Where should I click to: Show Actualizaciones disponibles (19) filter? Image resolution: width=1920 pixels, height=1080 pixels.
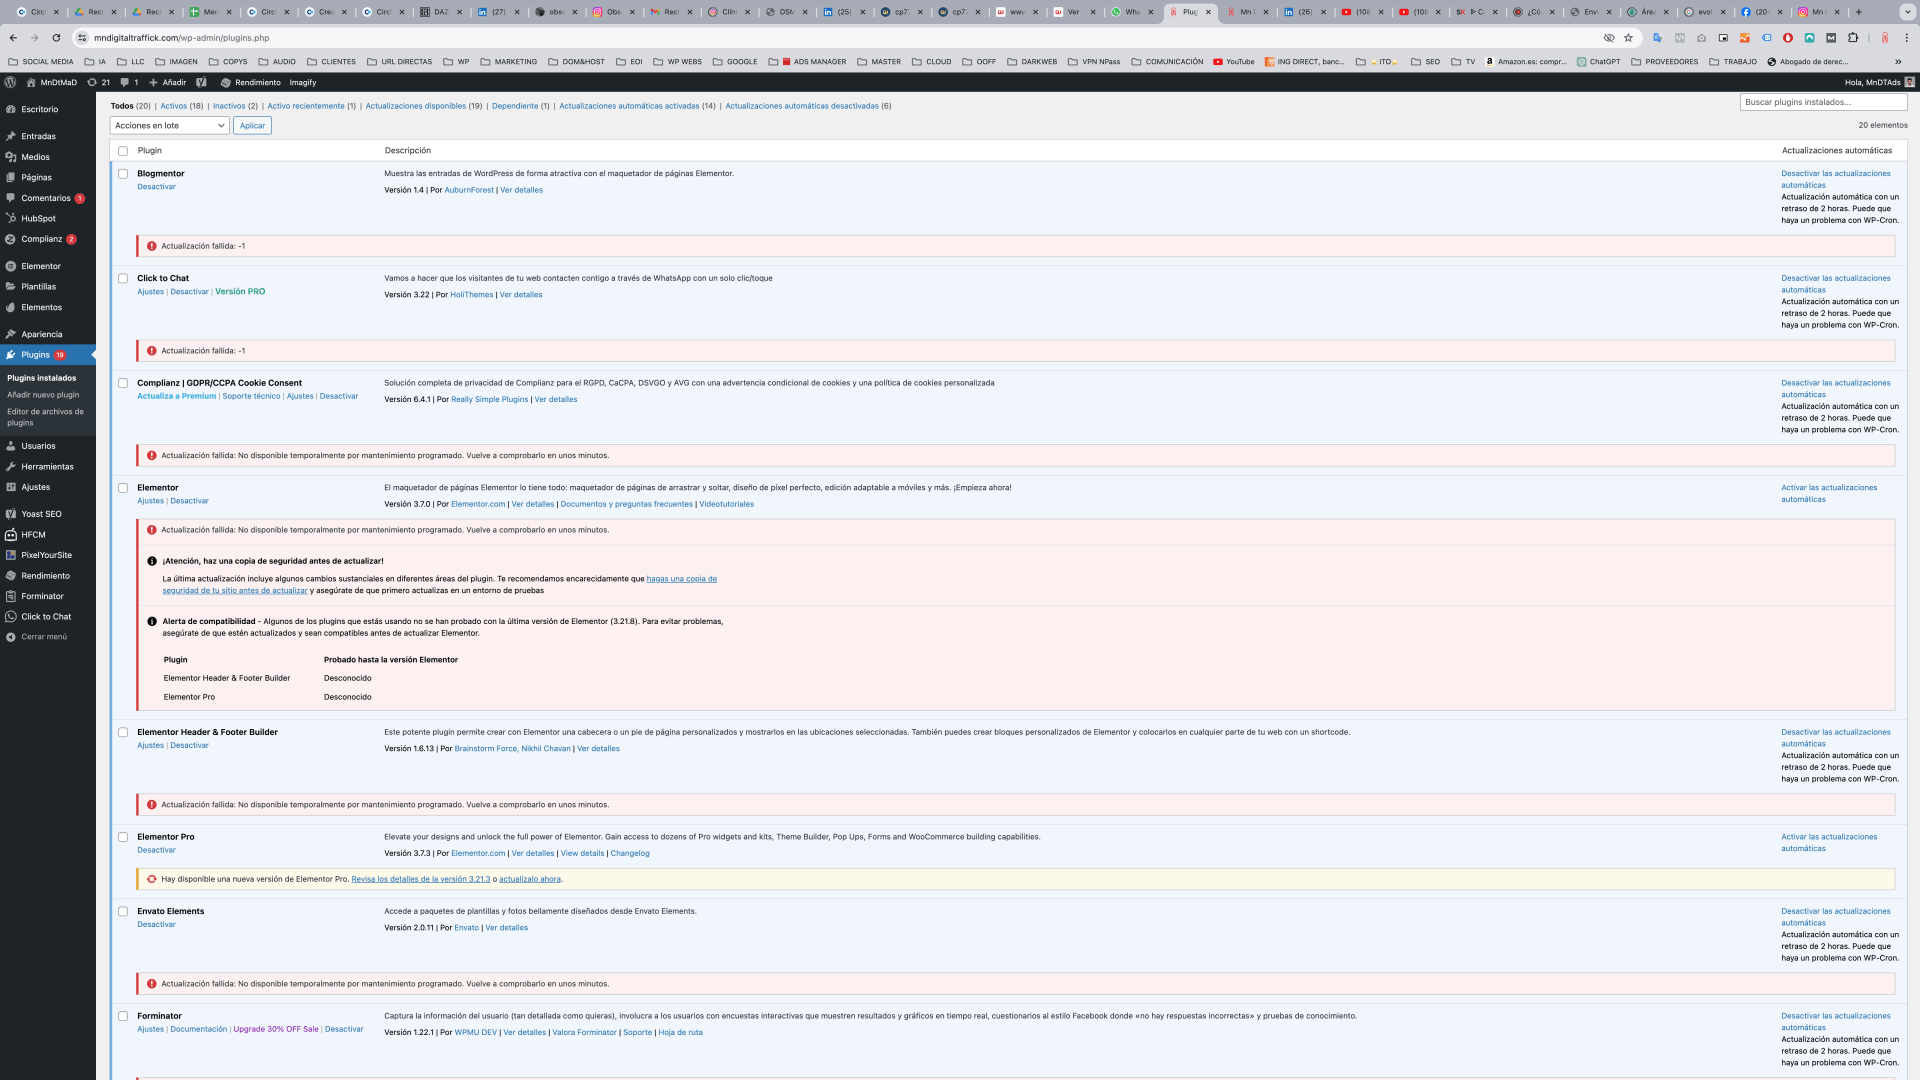coord(424,106)
